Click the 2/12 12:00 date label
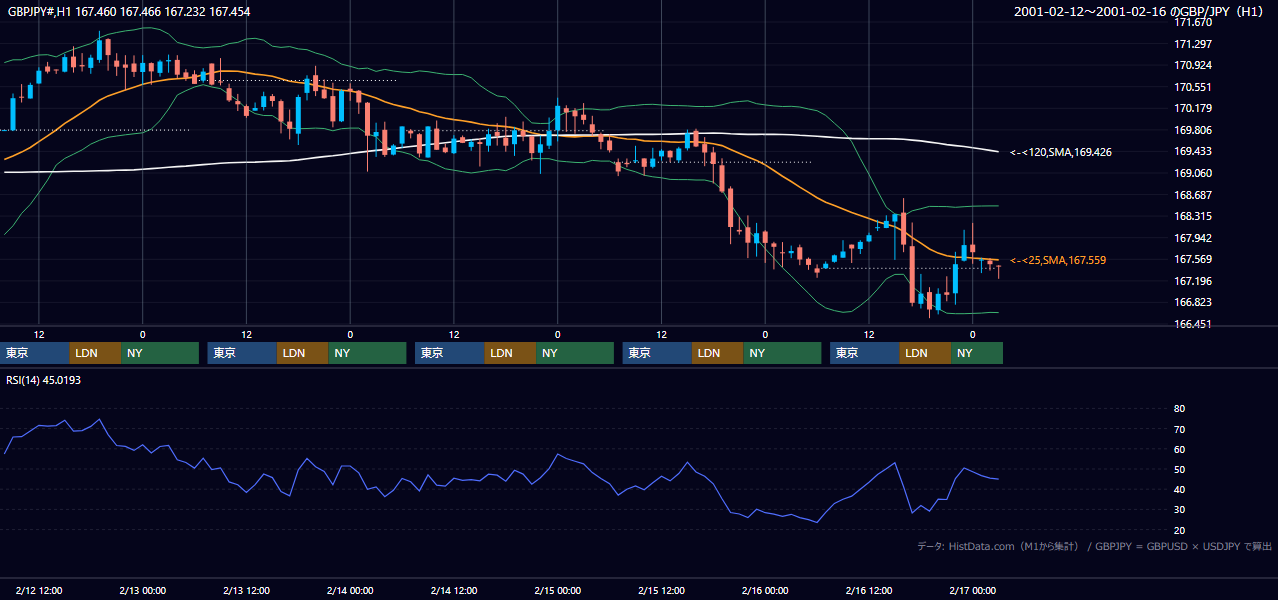 (39, 590)
